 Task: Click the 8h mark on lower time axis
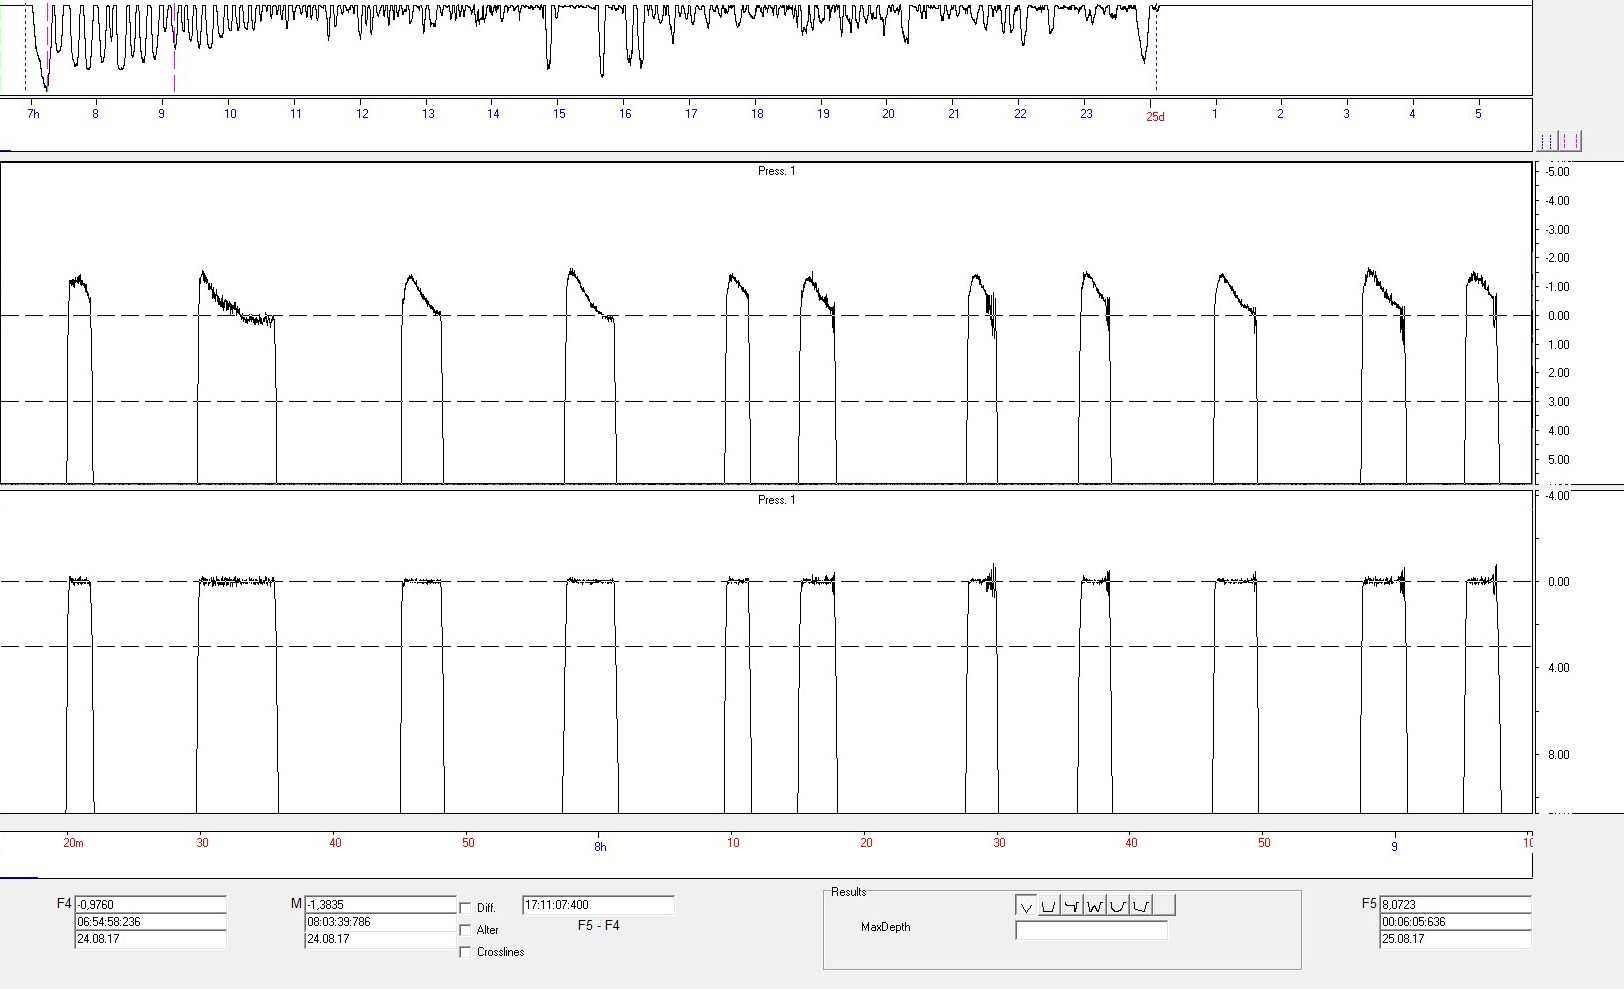coord(600,847)
